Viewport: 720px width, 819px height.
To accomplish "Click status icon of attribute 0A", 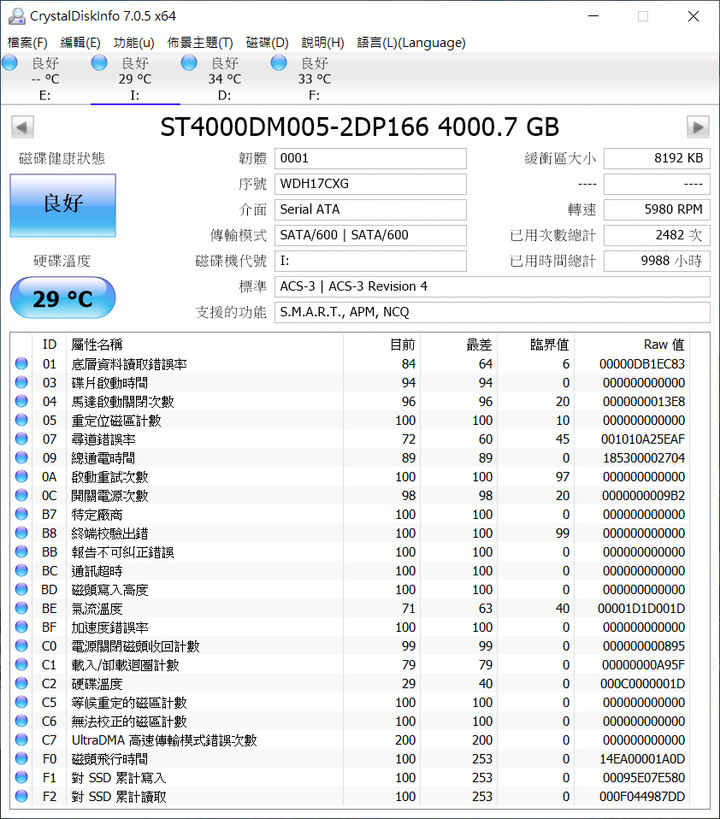I will click(x=21, y=476).
